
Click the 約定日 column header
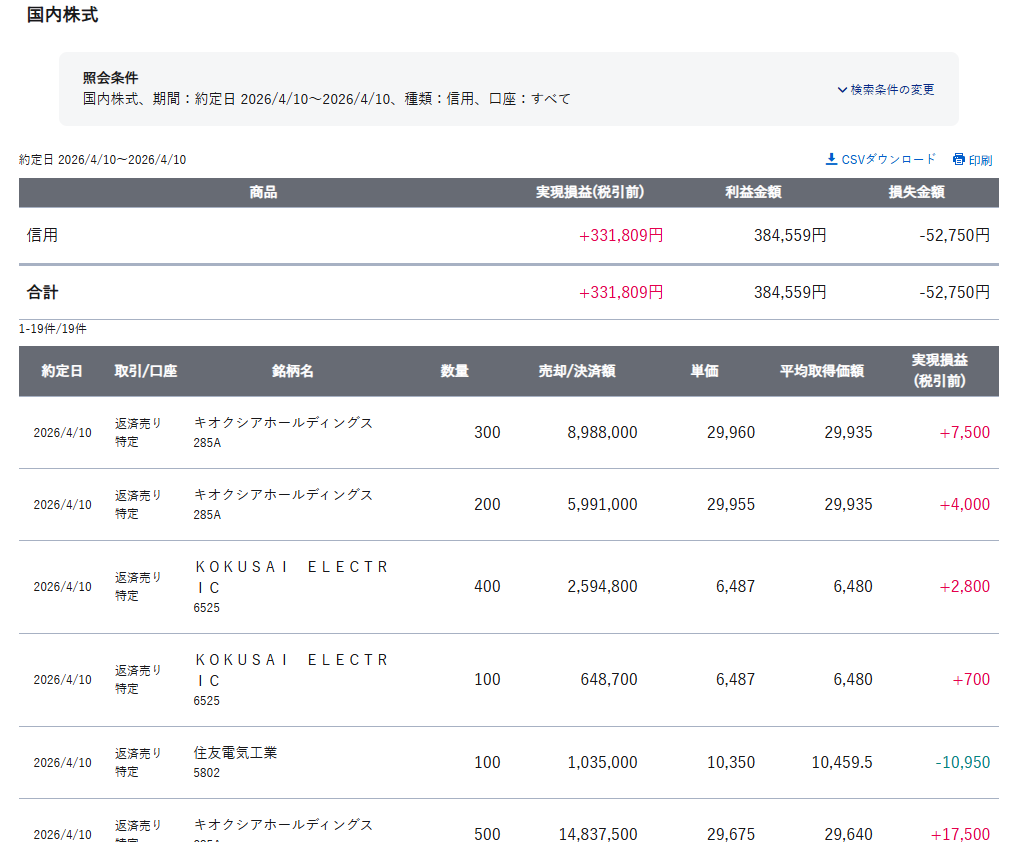coord(62,371)
